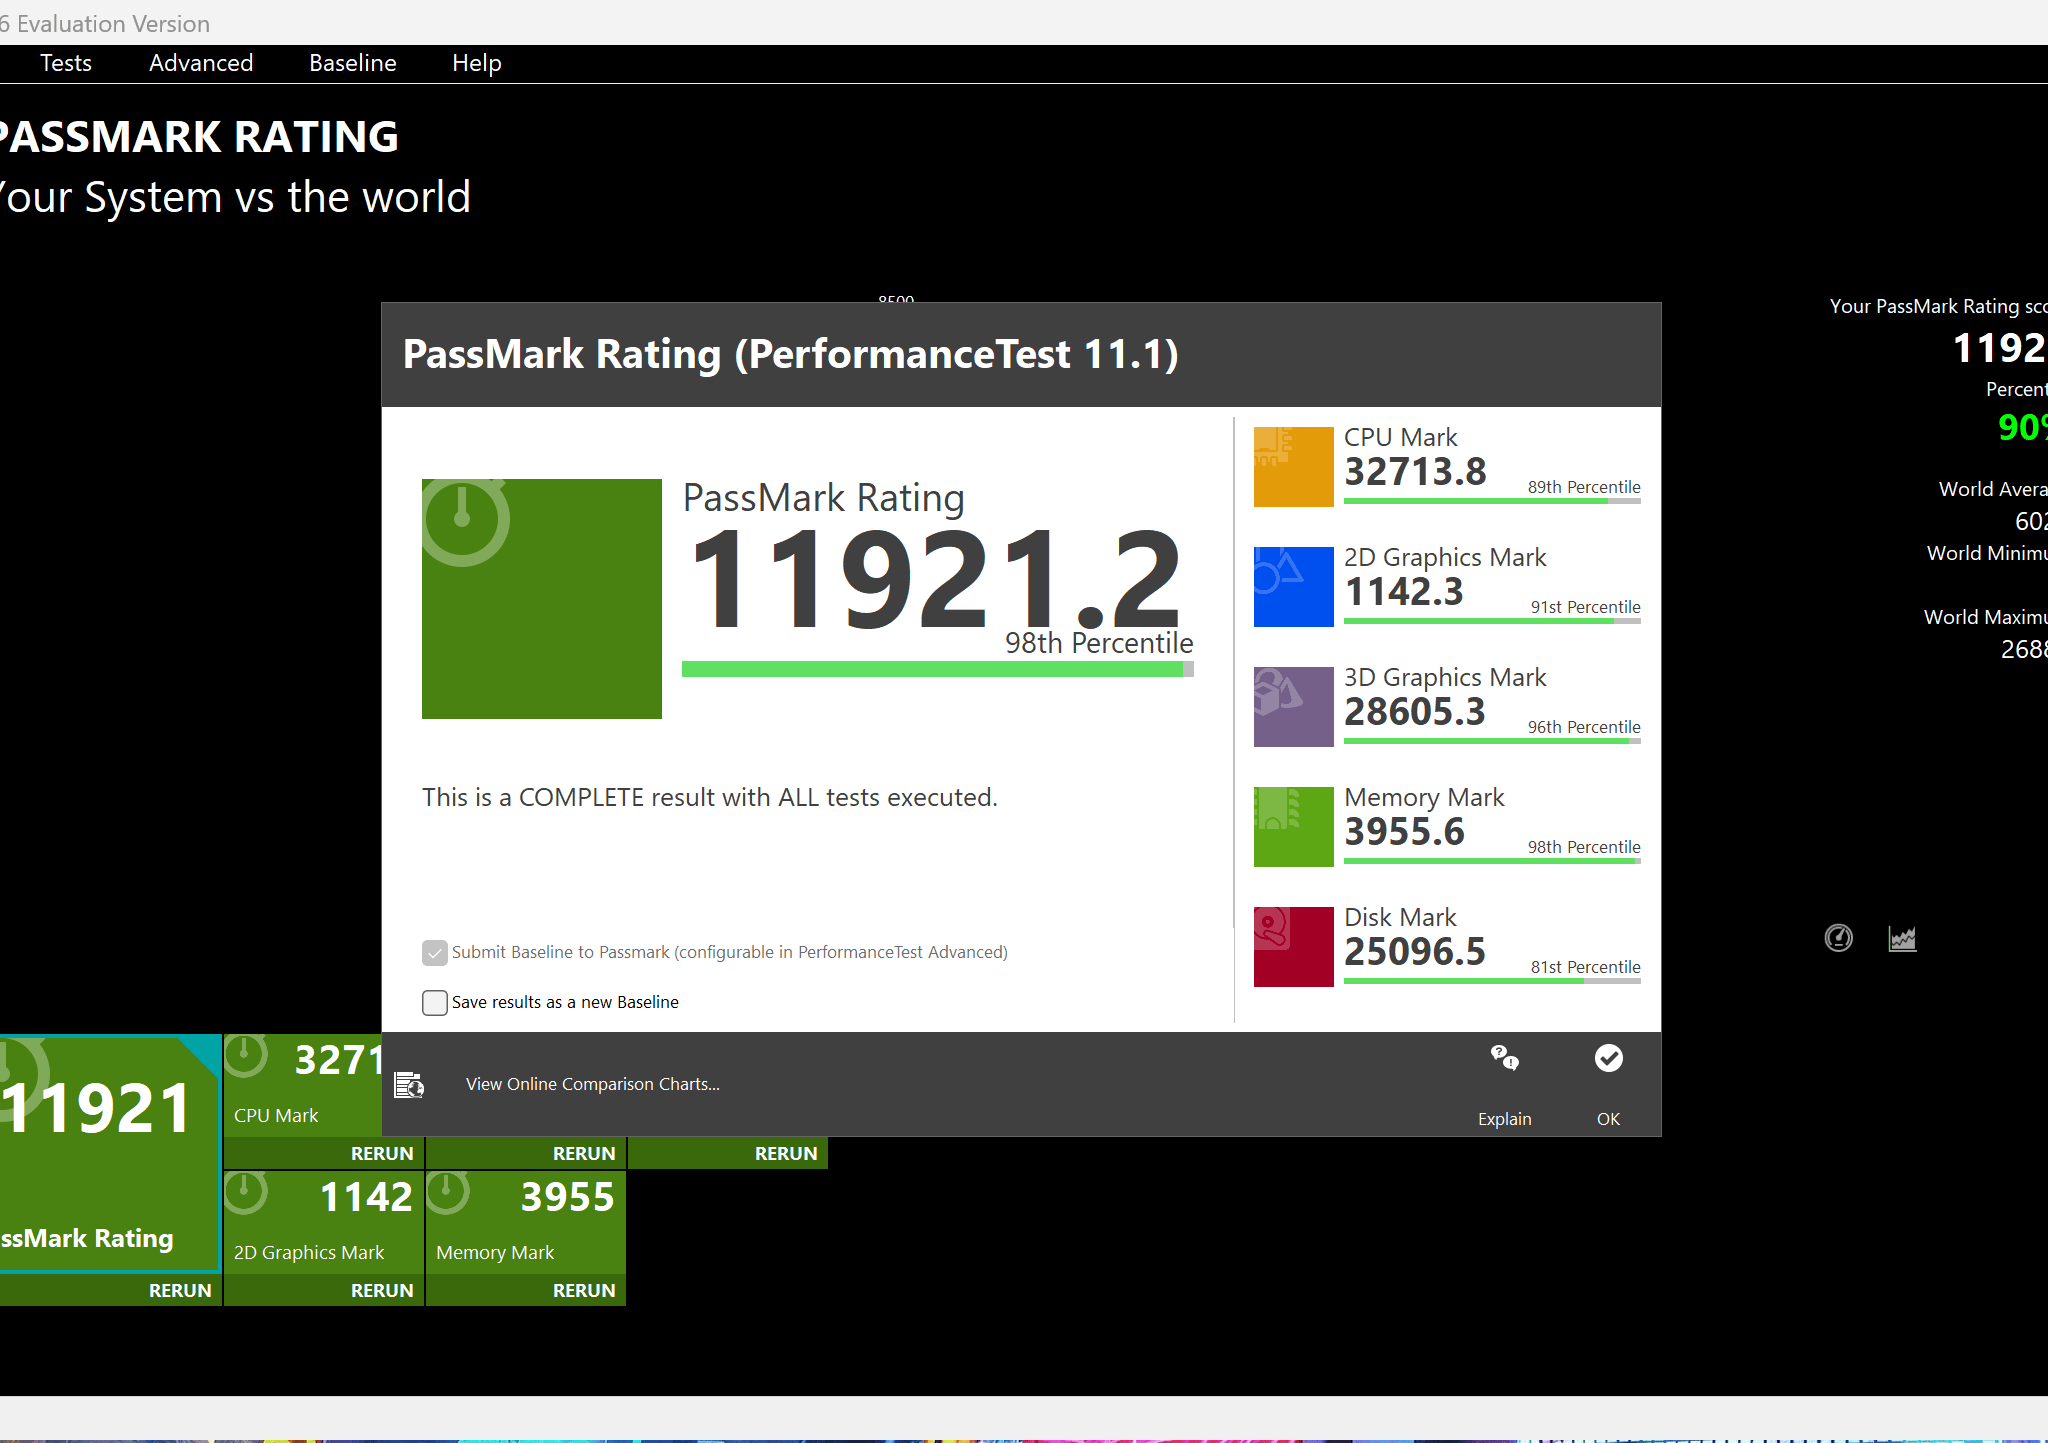Screen dimensions: 2048x1443
Task: Open the Tests menu
Action: (66, 63)
